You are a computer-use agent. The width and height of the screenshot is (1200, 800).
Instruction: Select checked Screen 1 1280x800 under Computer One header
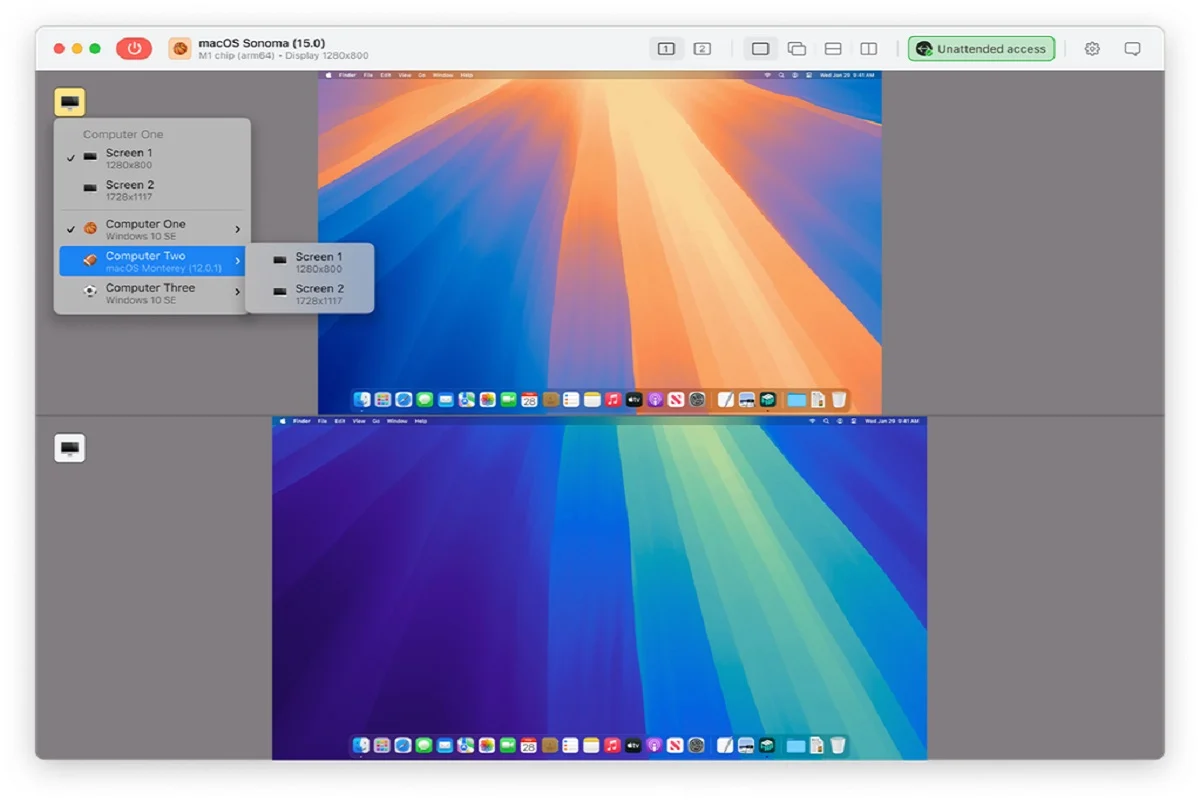click(x=129, y=158)
